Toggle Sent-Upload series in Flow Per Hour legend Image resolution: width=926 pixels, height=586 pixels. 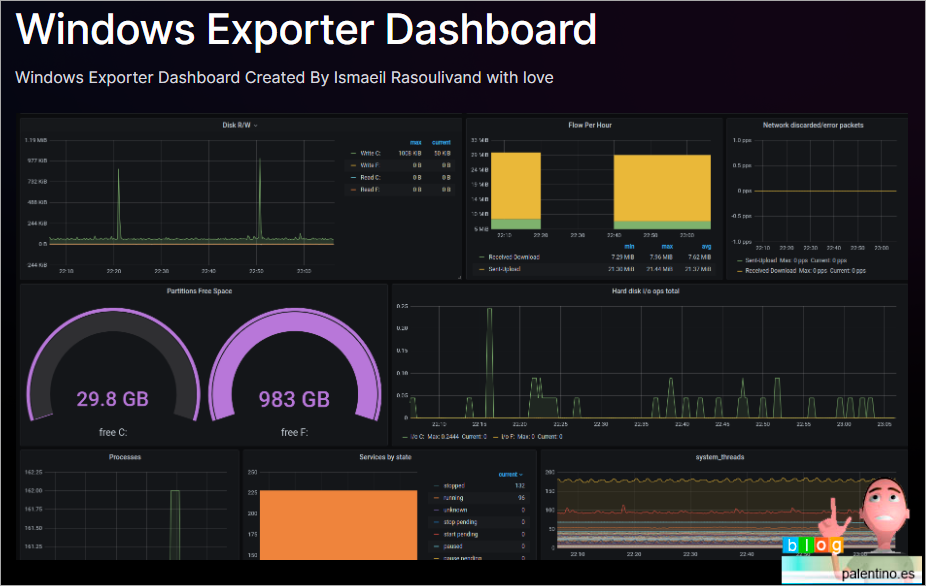click(506, 269)
